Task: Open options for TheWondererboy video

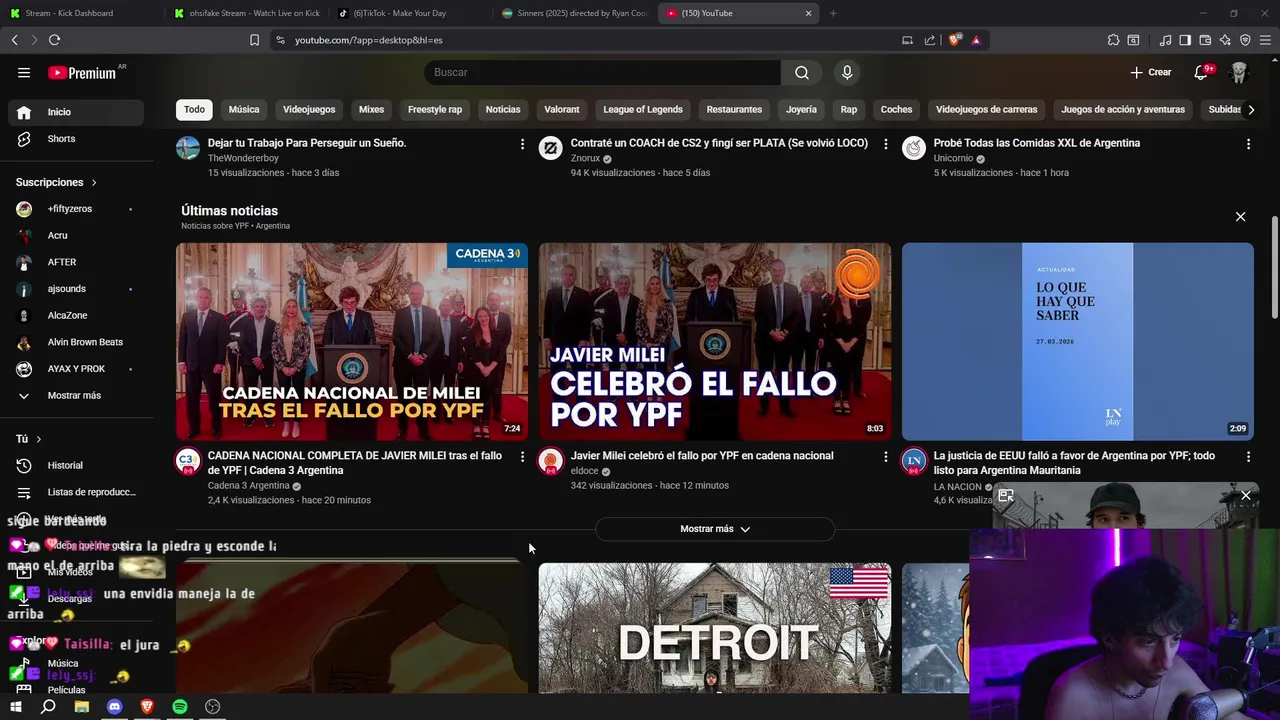Action: (x=522, y=144)
